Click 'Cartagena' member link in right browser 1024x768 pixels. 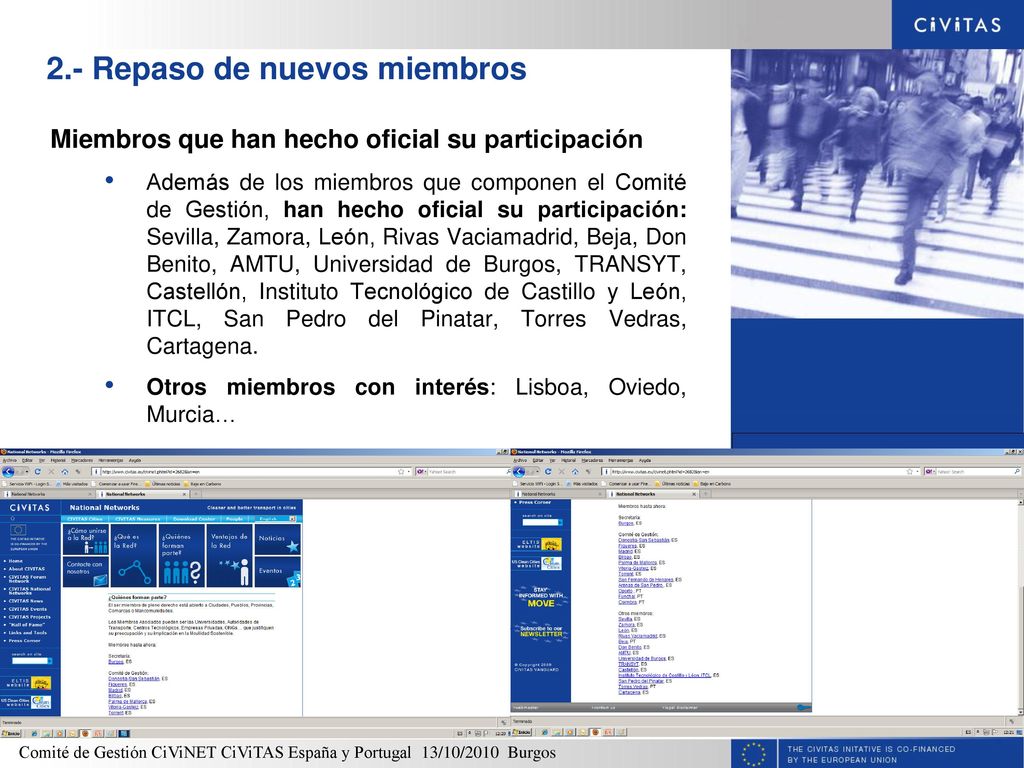[630, 692]
